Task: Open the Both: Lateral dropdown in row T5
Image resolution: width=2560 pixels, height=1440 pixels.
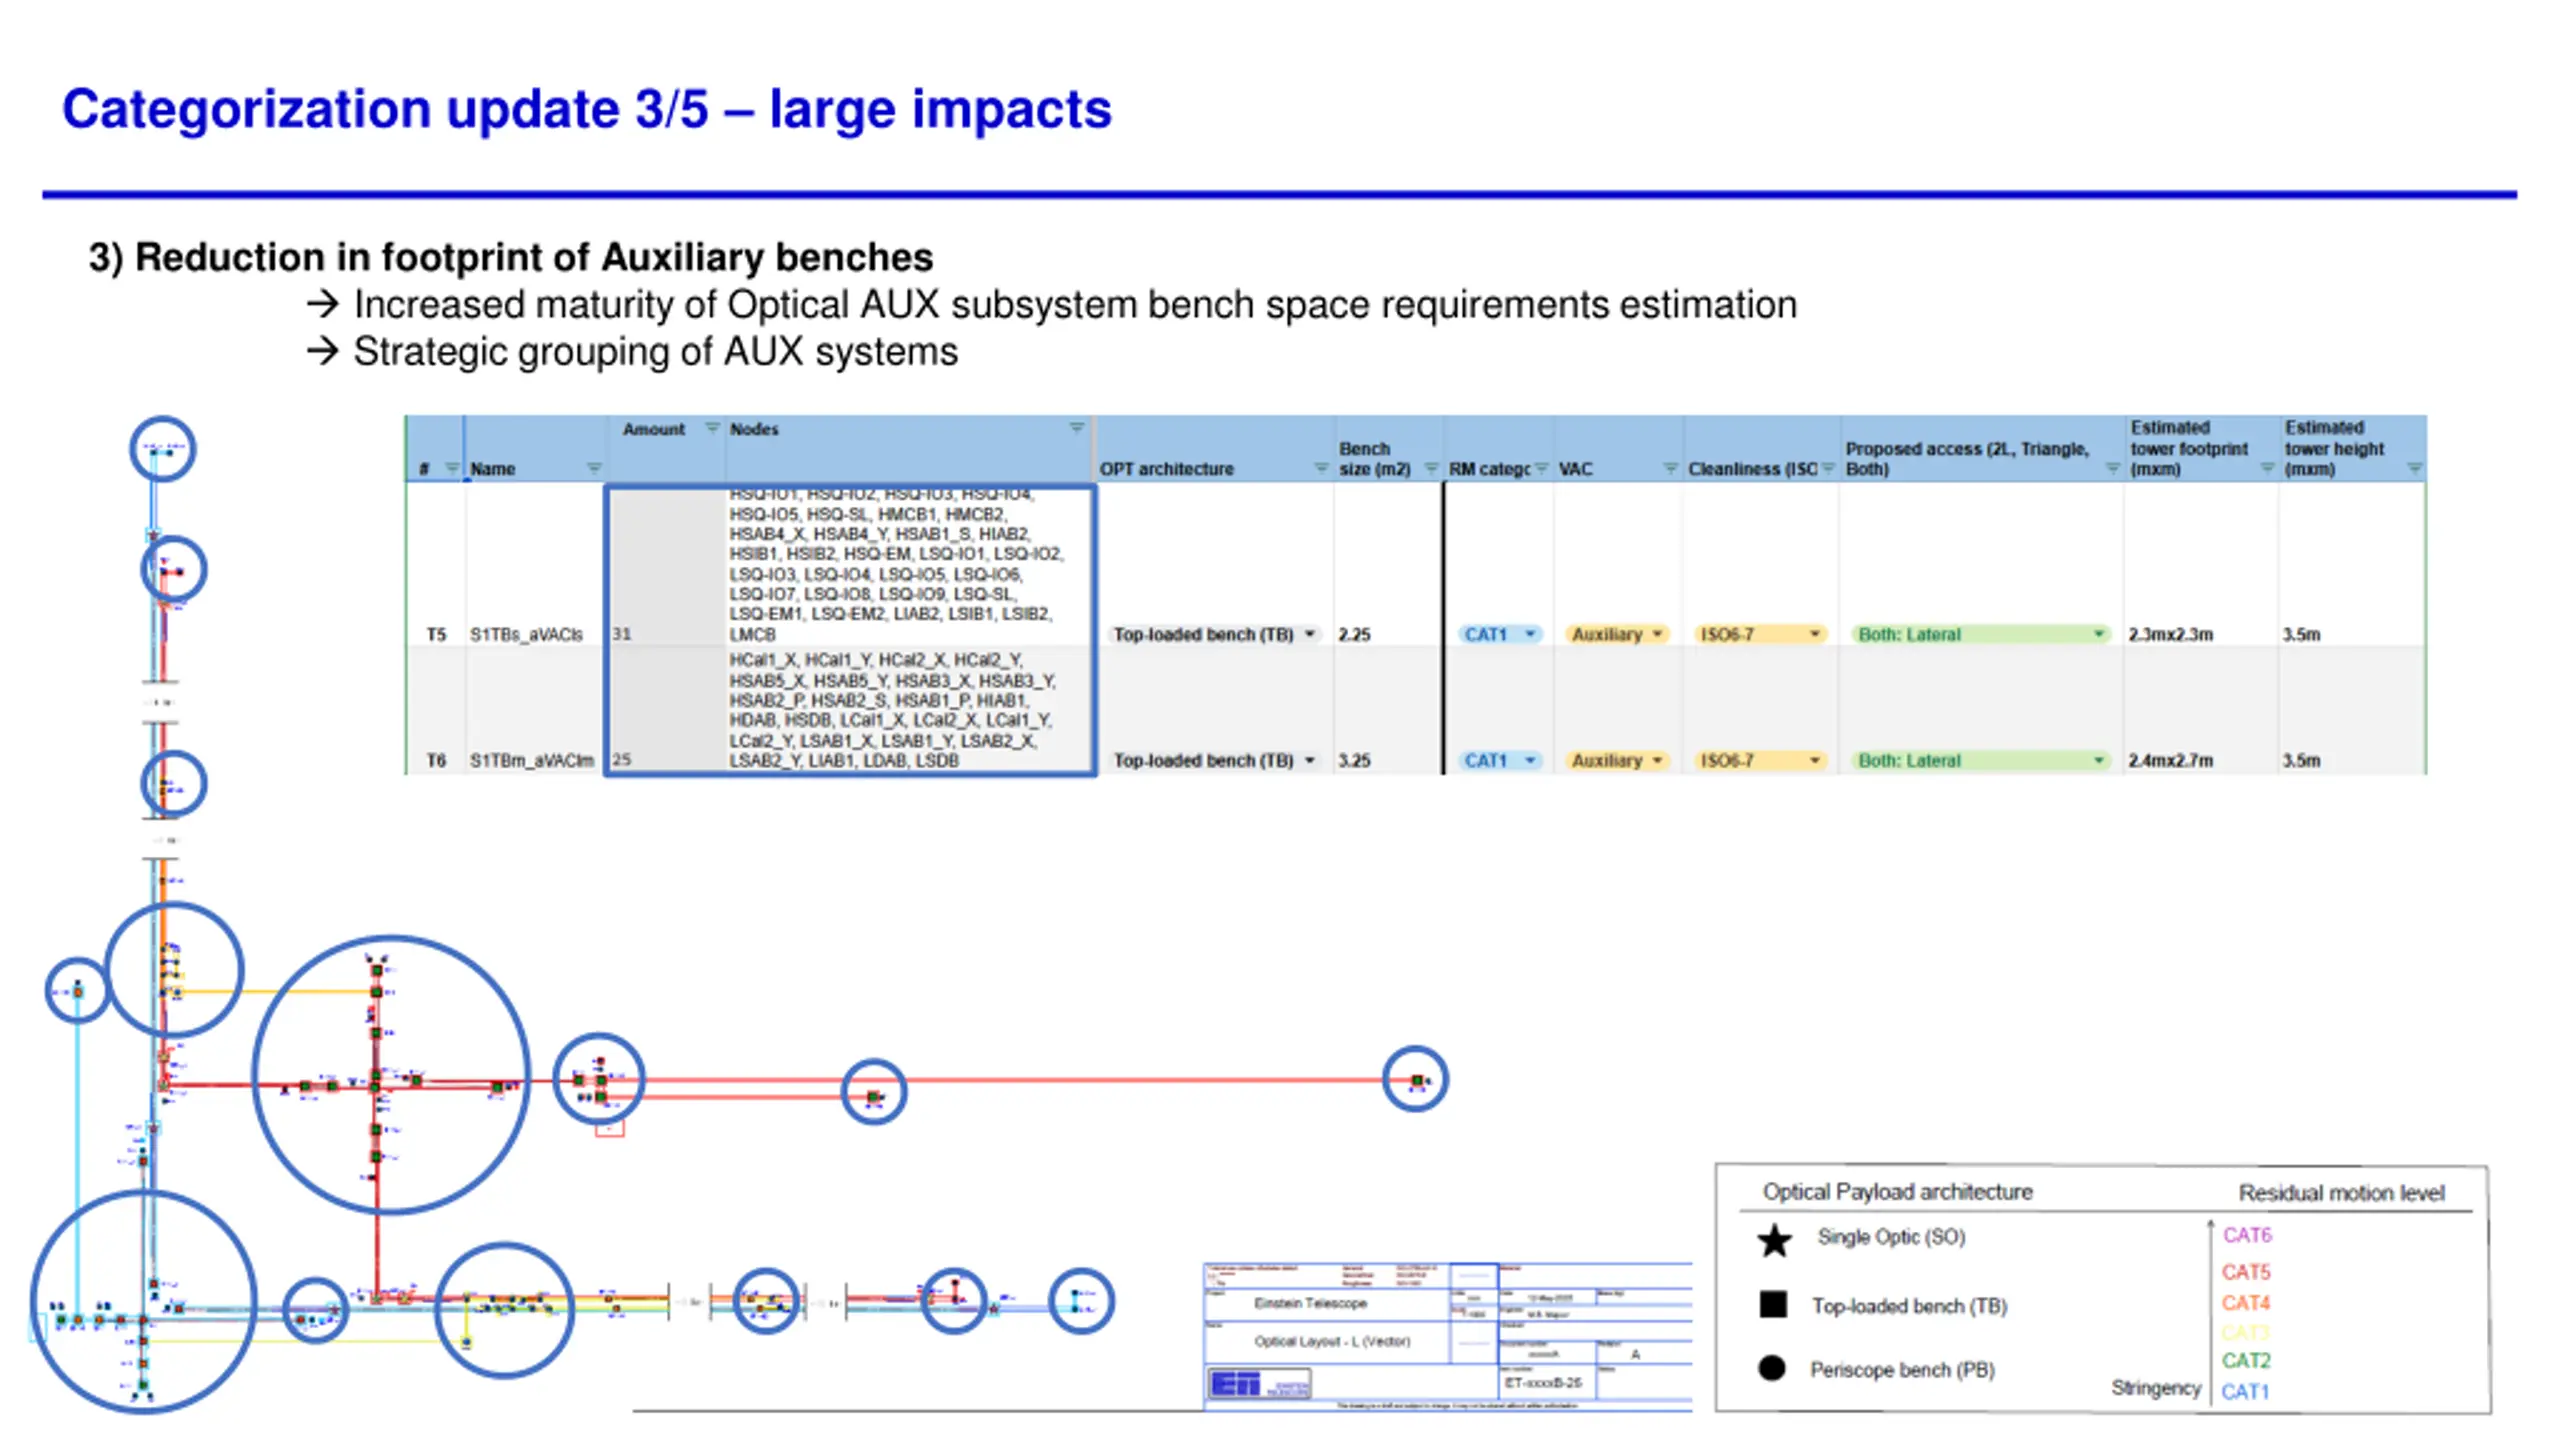Action: 1980,634
